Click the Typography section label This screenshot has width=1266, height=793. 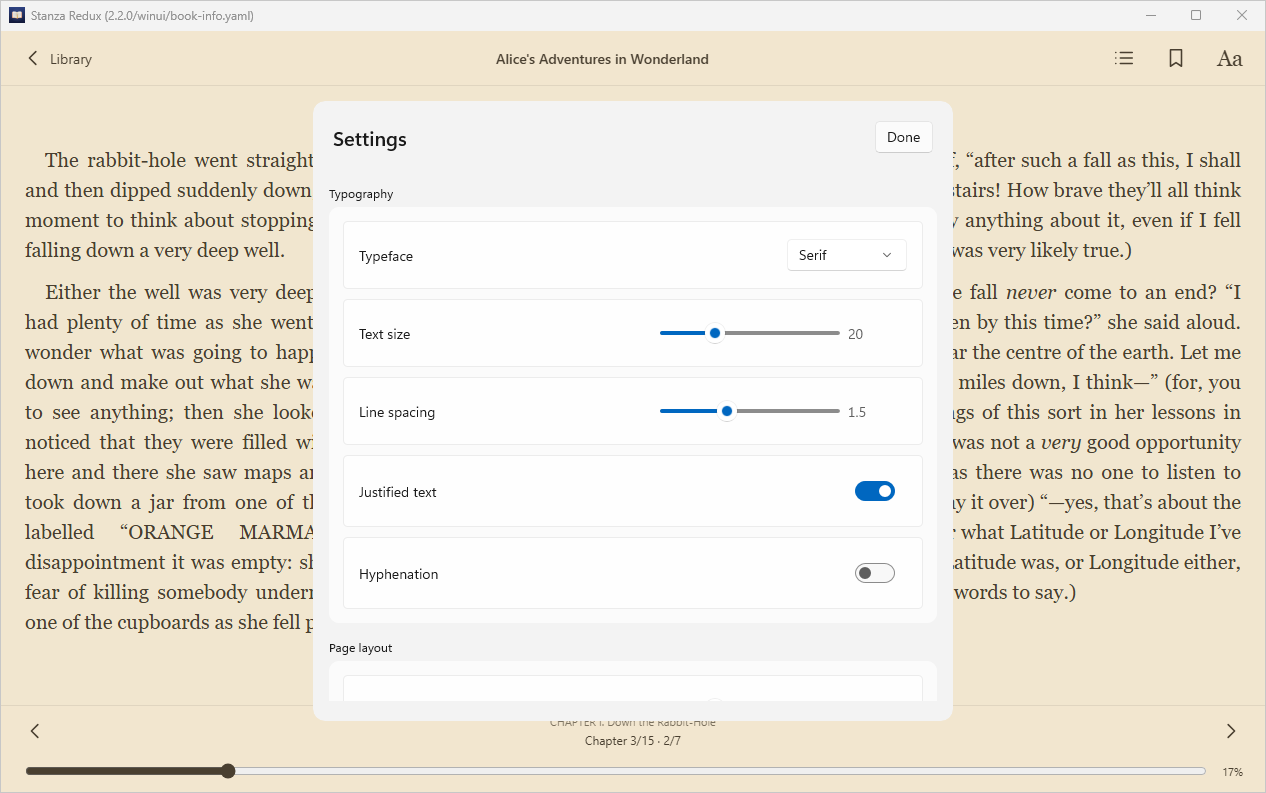(x=361, y=194)
